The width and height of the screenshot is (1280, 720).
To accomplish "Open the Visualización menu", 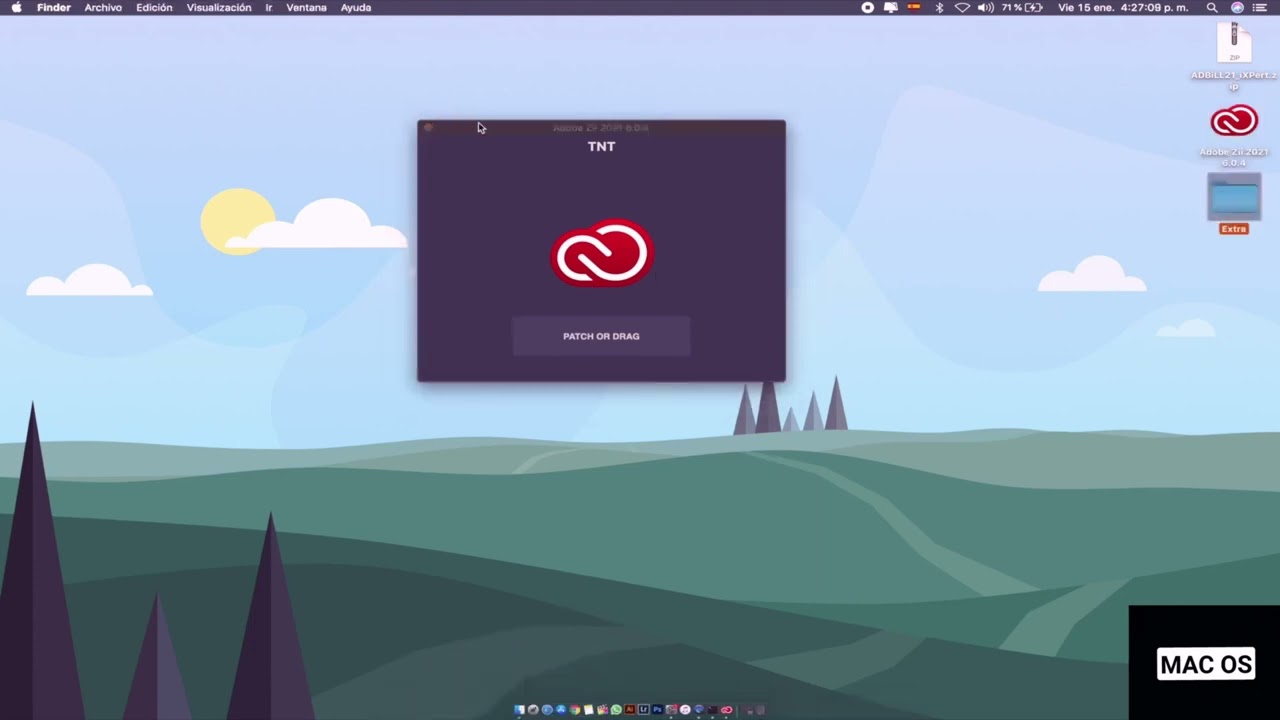I will click(x=219, y=7).
